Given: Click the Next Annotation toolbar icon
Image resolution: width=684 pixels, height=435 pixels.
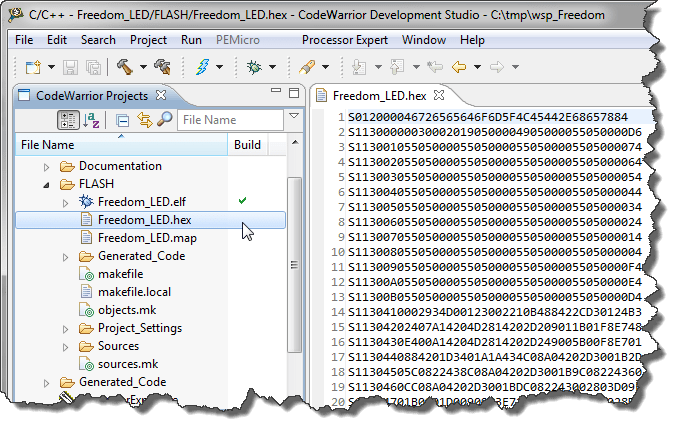Looking at the screenshot, I should click(x=359, y=67).
